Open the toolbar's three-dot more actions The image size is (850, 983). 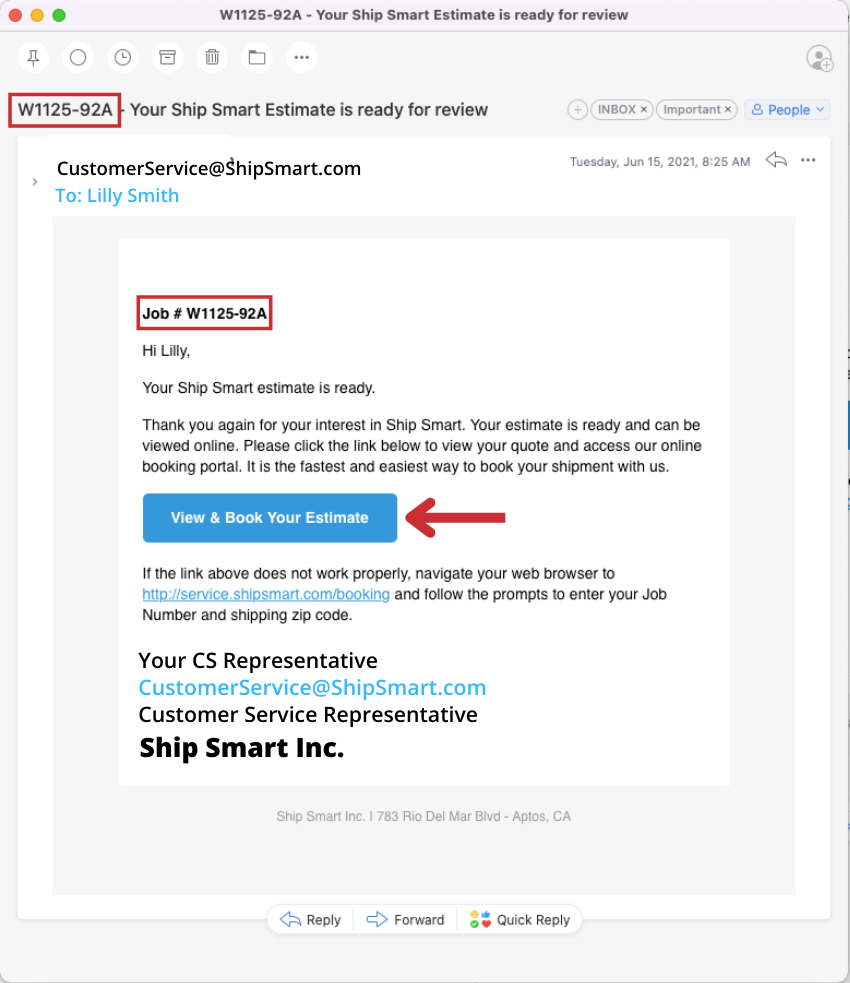pos(302,58)
